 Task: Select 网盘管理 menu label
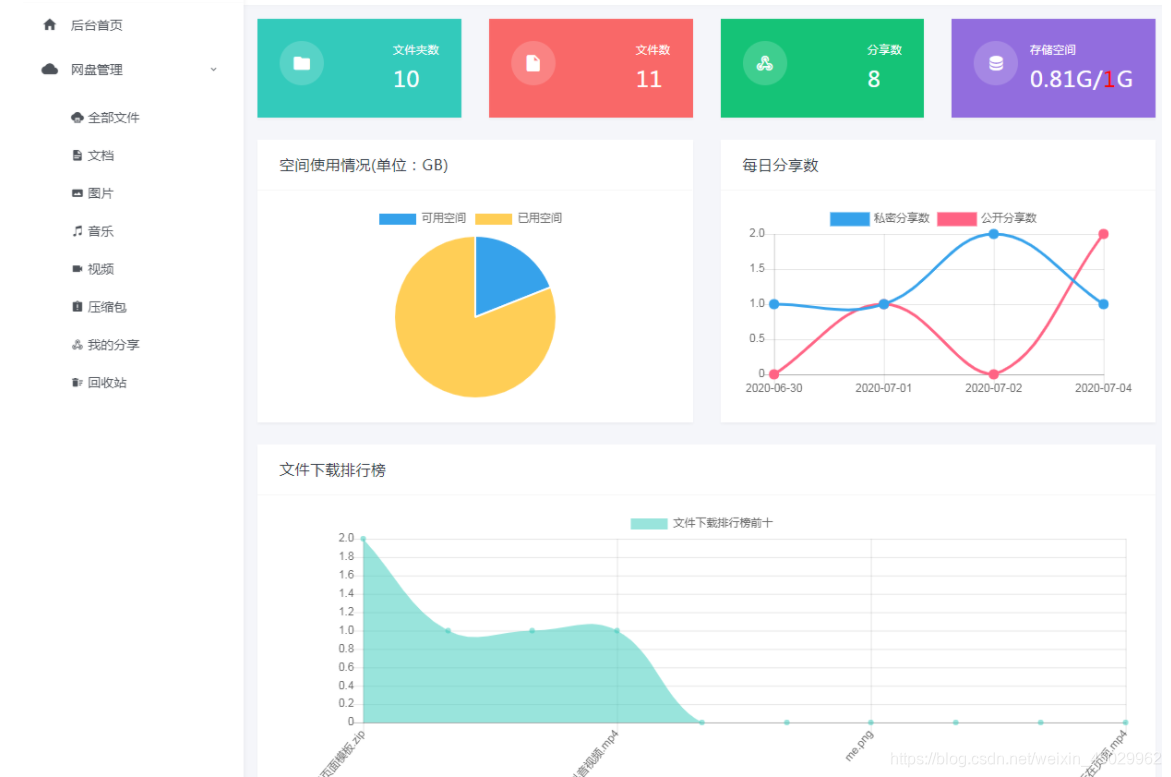(96, 69)
